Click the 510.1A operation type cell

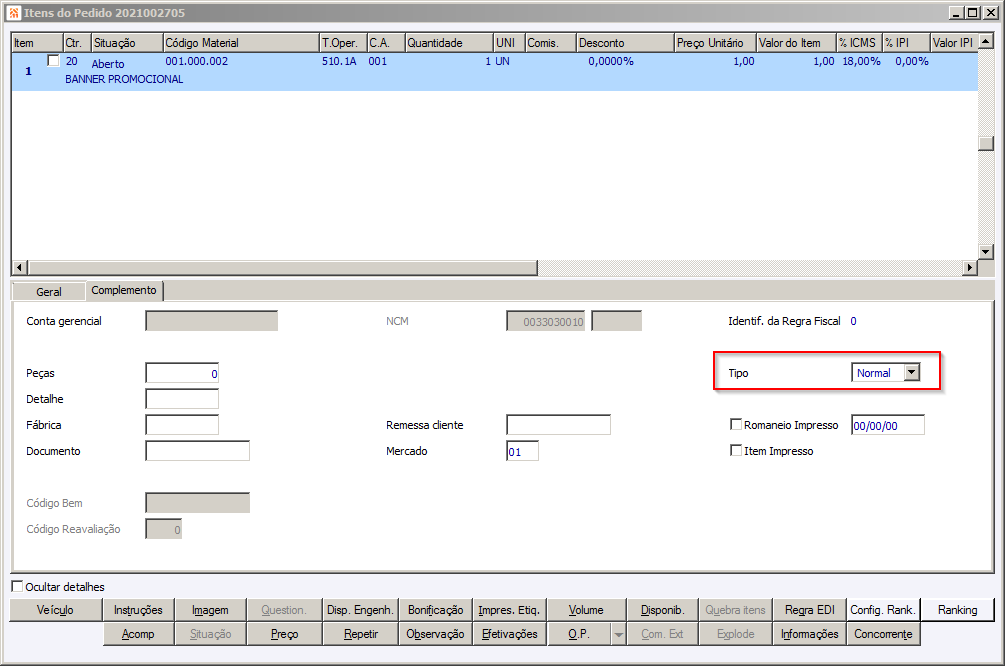pyautogui.click(x=339, y=61)
